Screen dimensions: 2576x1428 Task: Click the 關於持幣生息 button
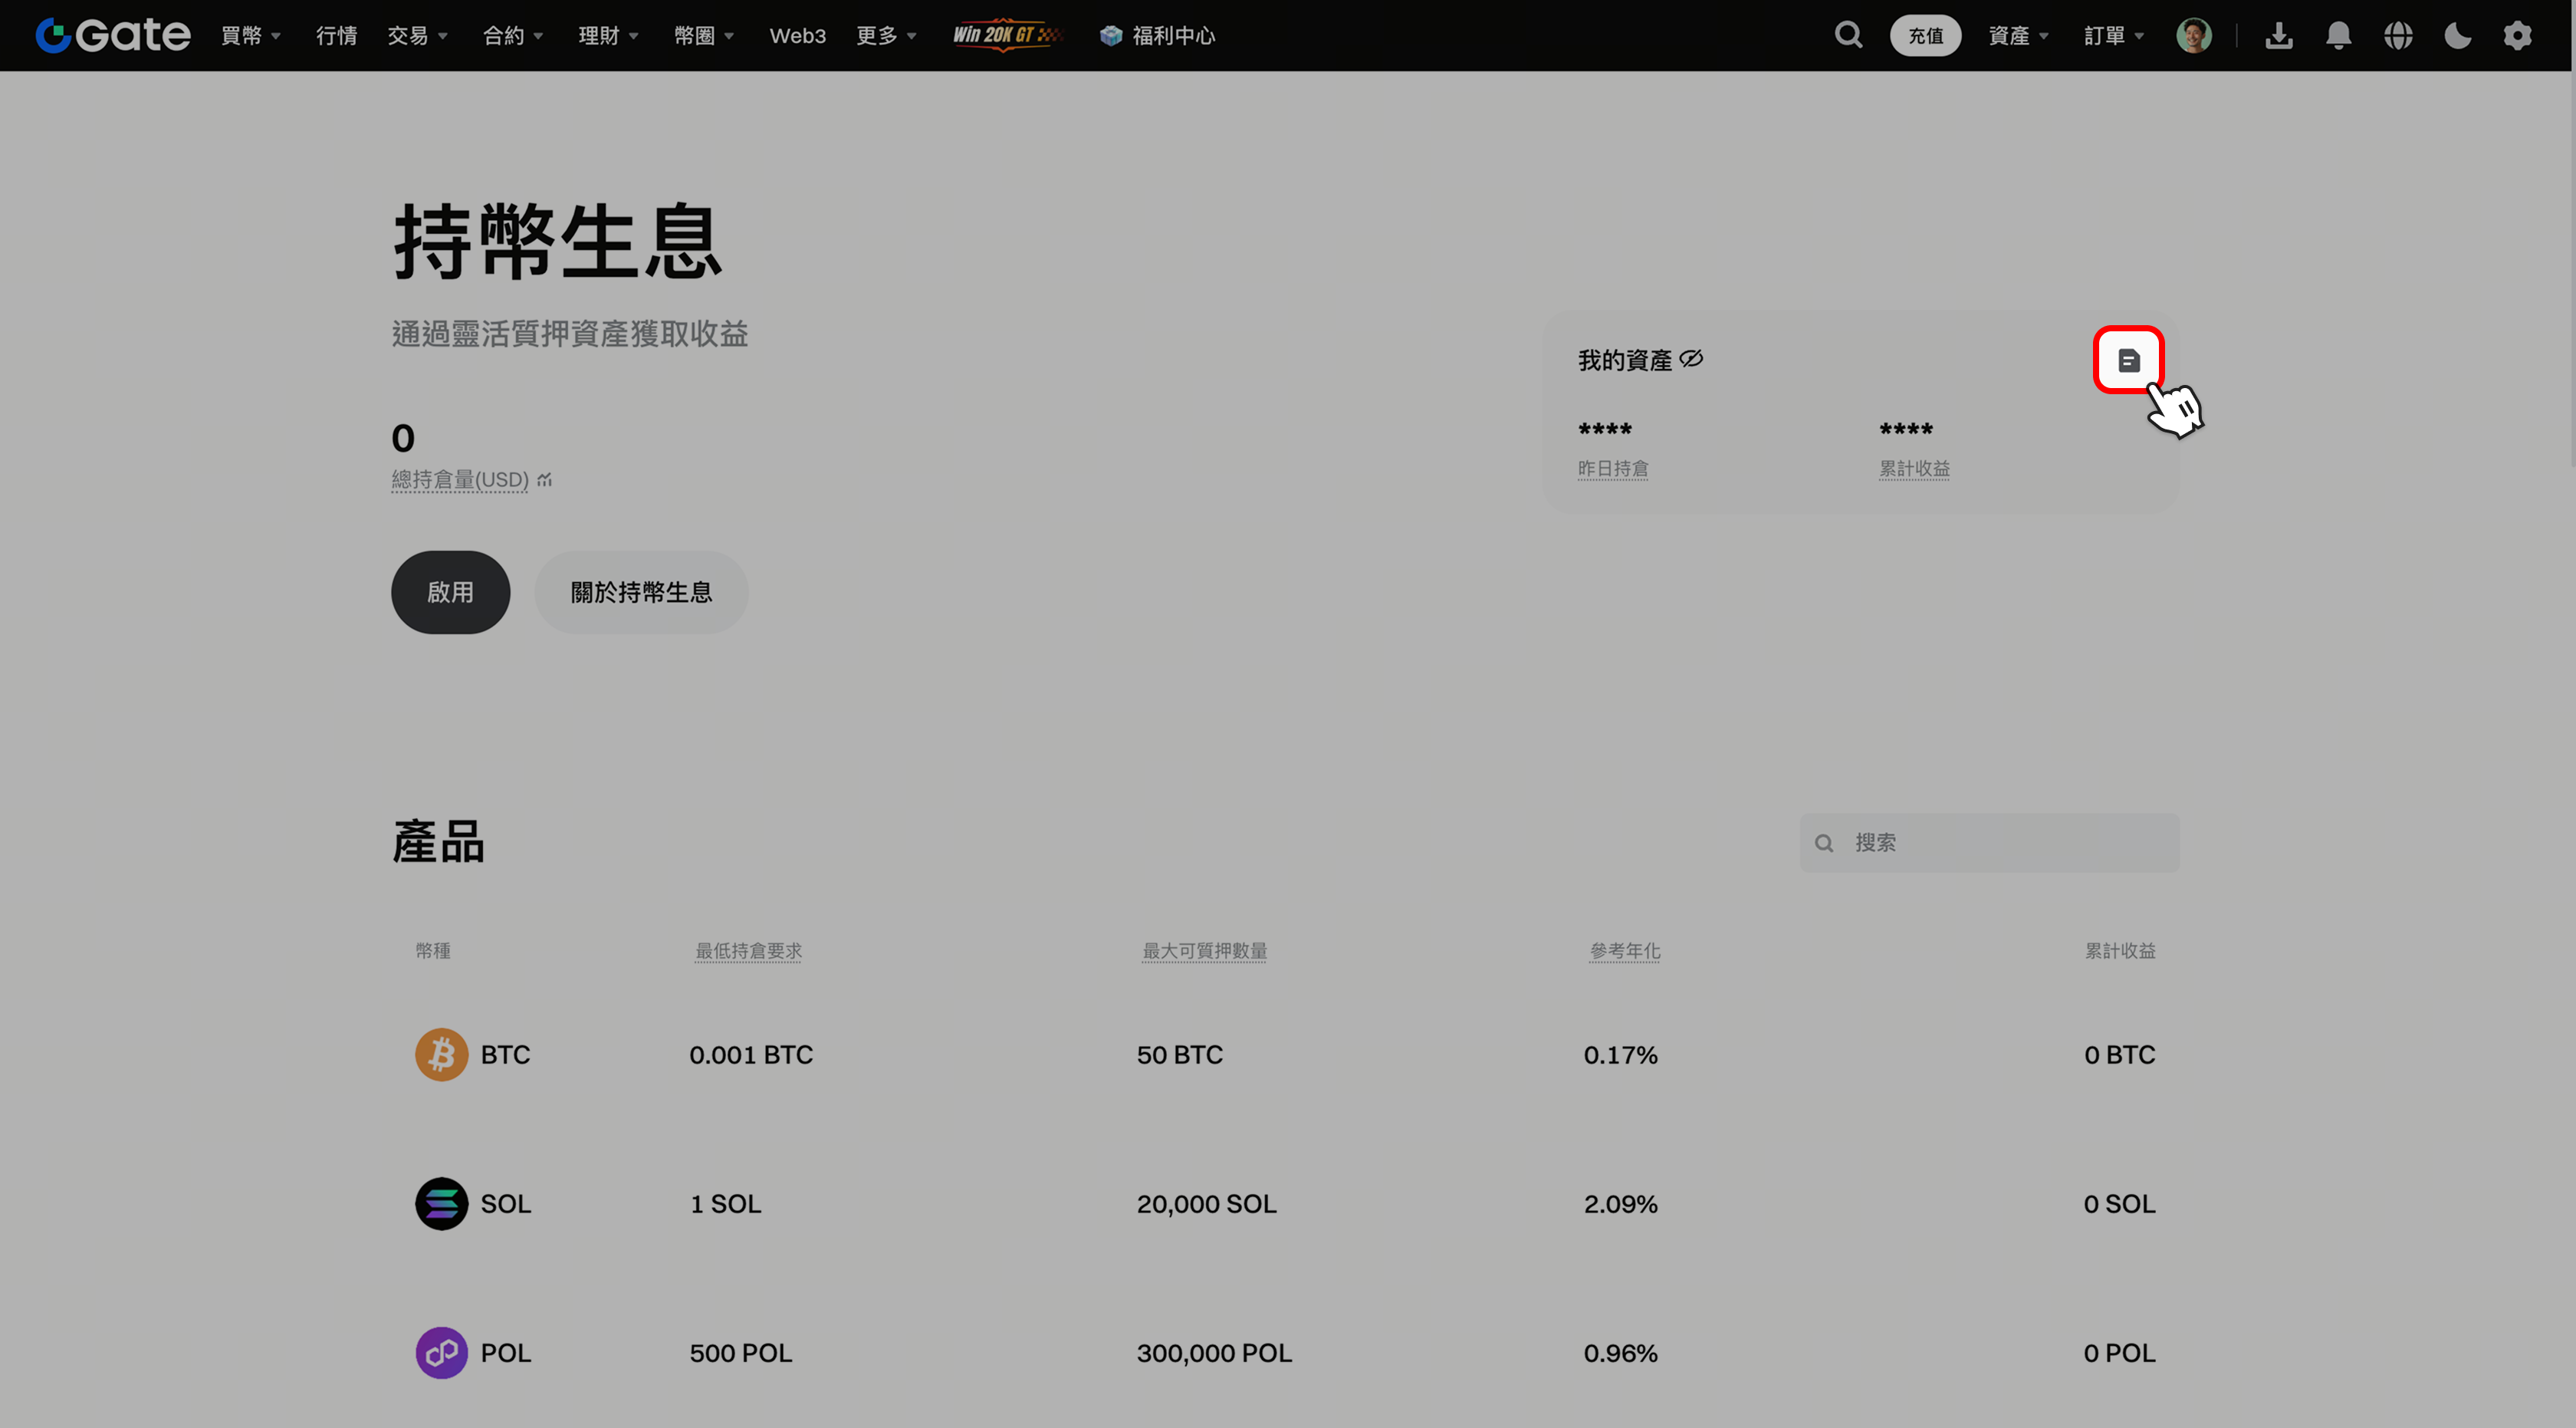pyautogui.click(x=641, y=592)
